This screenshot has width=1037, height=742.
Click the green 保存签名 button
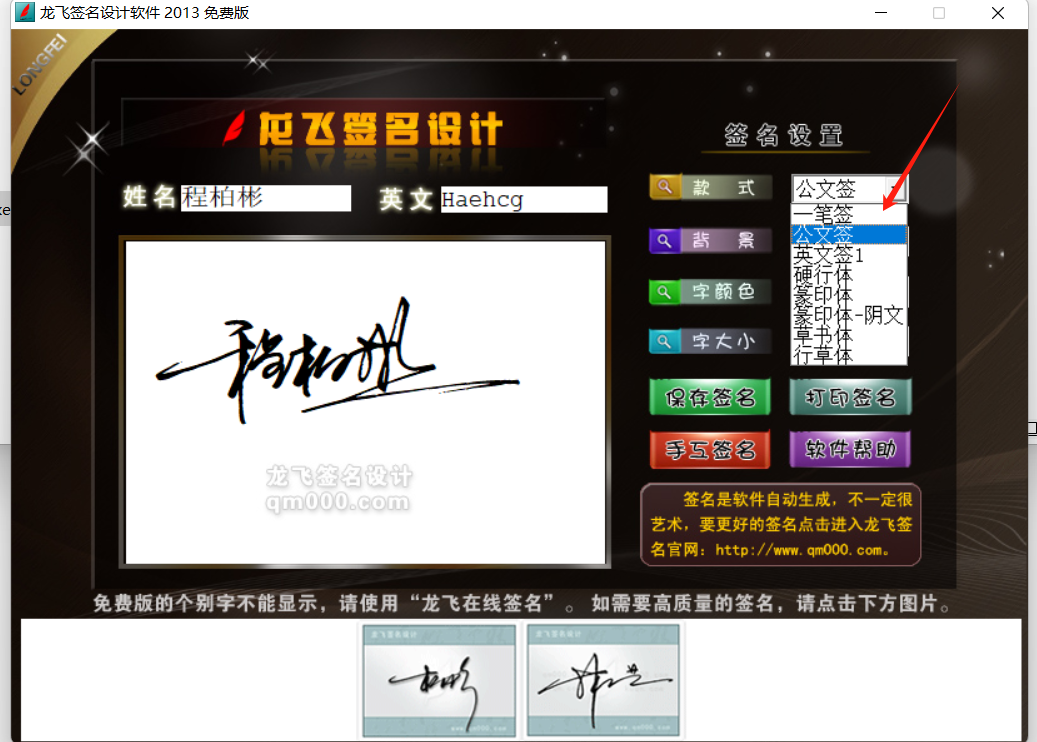[710, 397]
